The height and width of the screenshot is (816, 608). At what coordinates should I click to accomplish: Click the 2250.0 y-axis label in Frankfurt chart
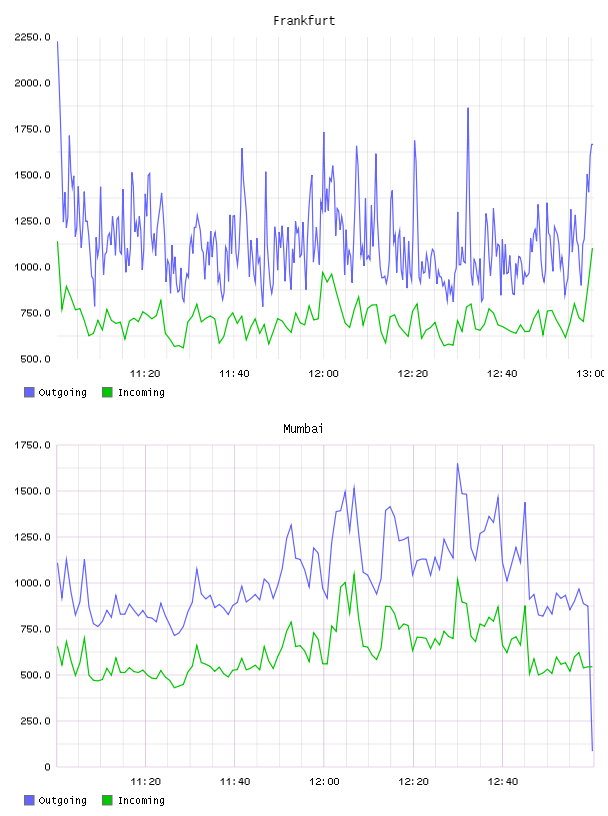[32, 37]
